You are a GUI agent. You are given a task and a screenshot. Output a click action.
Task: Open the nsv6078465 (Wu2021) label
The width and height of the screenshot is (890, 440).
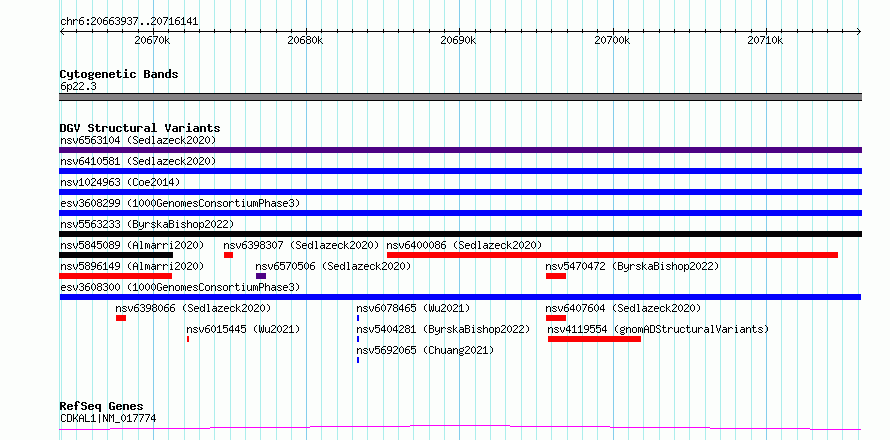coord(413,308)
